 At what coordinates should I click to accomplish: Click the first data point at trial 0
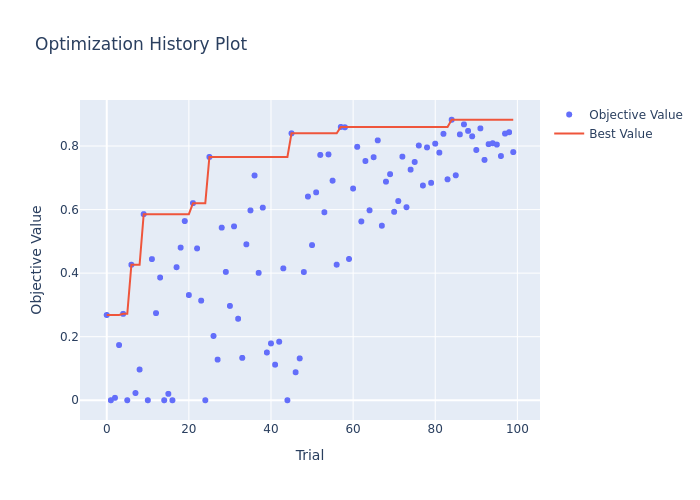[x=106, y=315]
